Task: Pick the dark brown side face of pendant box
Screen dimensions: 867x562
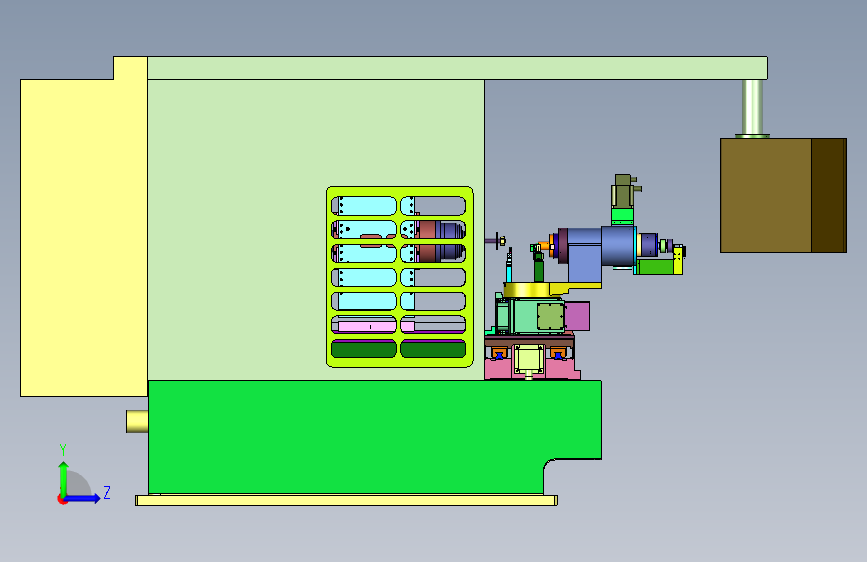Action: 829,195
